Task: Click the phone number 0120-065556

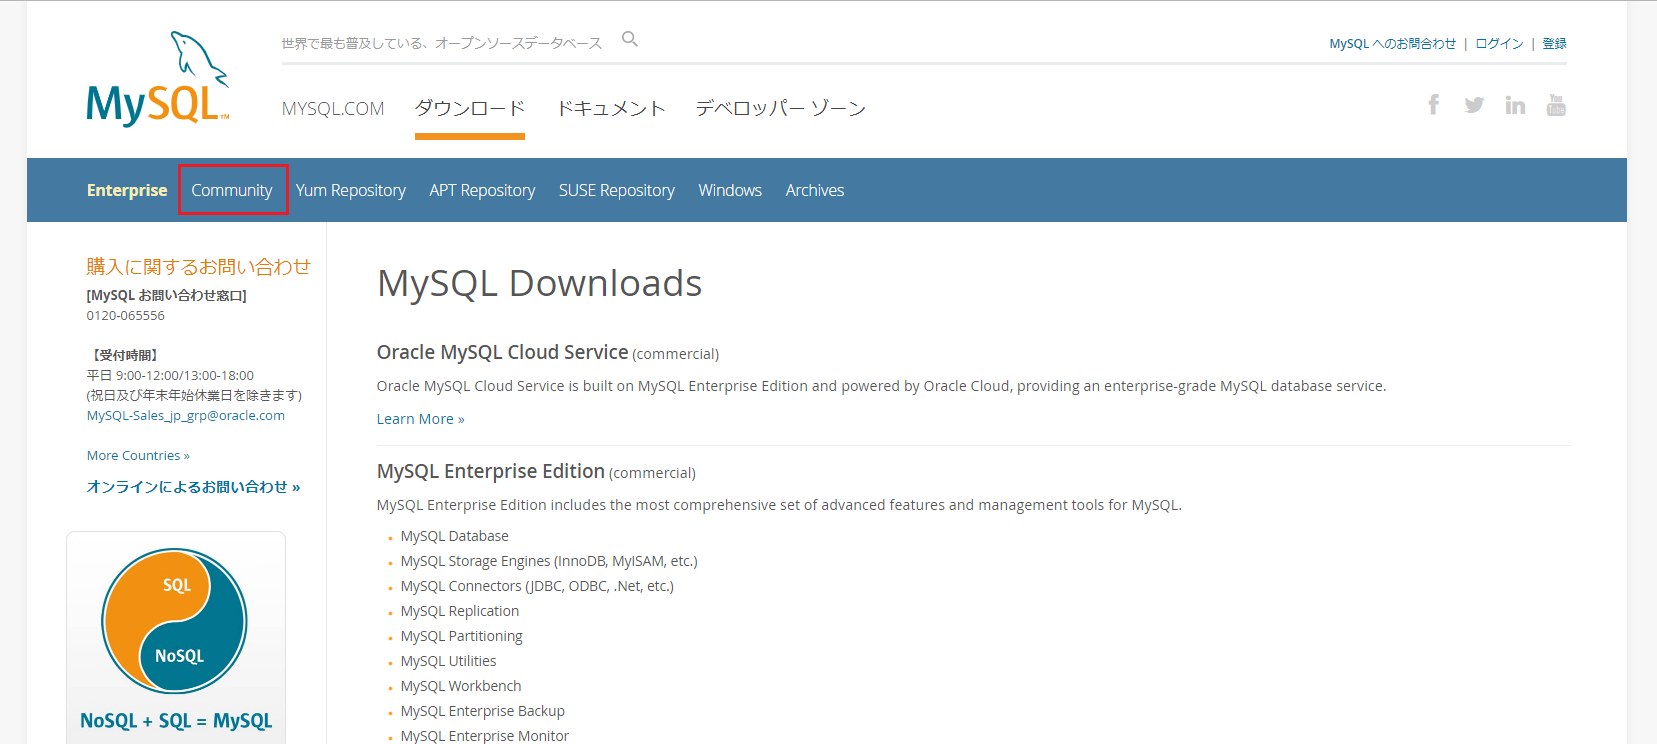Action: [126, 315]
